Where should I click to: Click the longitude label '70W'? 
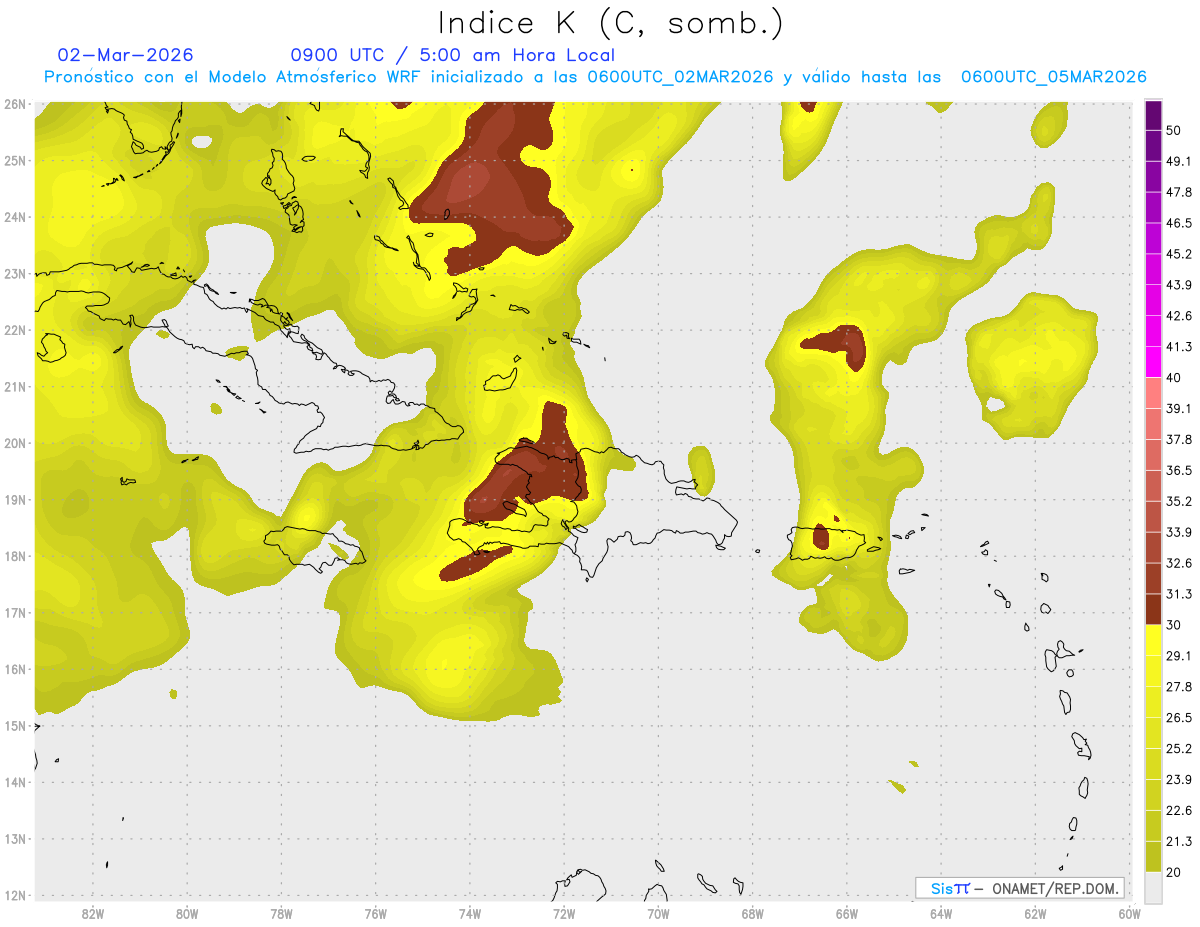click(658, 913)
